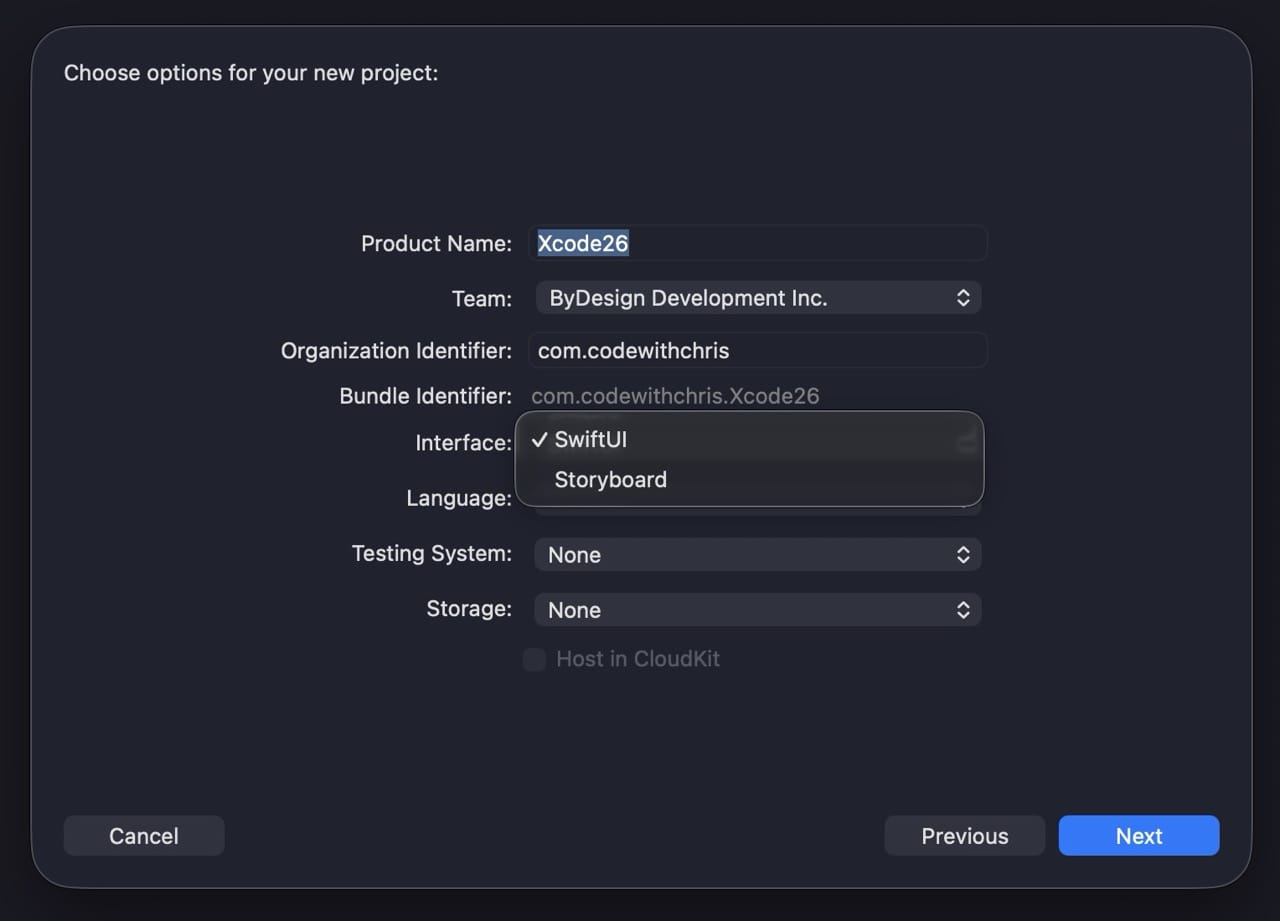Toggle the Host in CloudKit checkbox

pyautogui.click(x=535, y=659)
